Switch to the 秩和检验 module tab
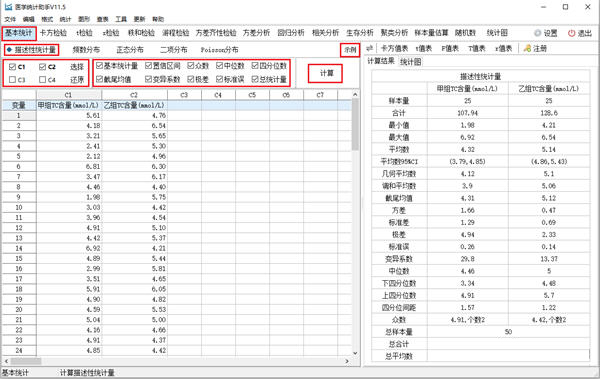Screen dimensions: 600x379 [141, 33]
